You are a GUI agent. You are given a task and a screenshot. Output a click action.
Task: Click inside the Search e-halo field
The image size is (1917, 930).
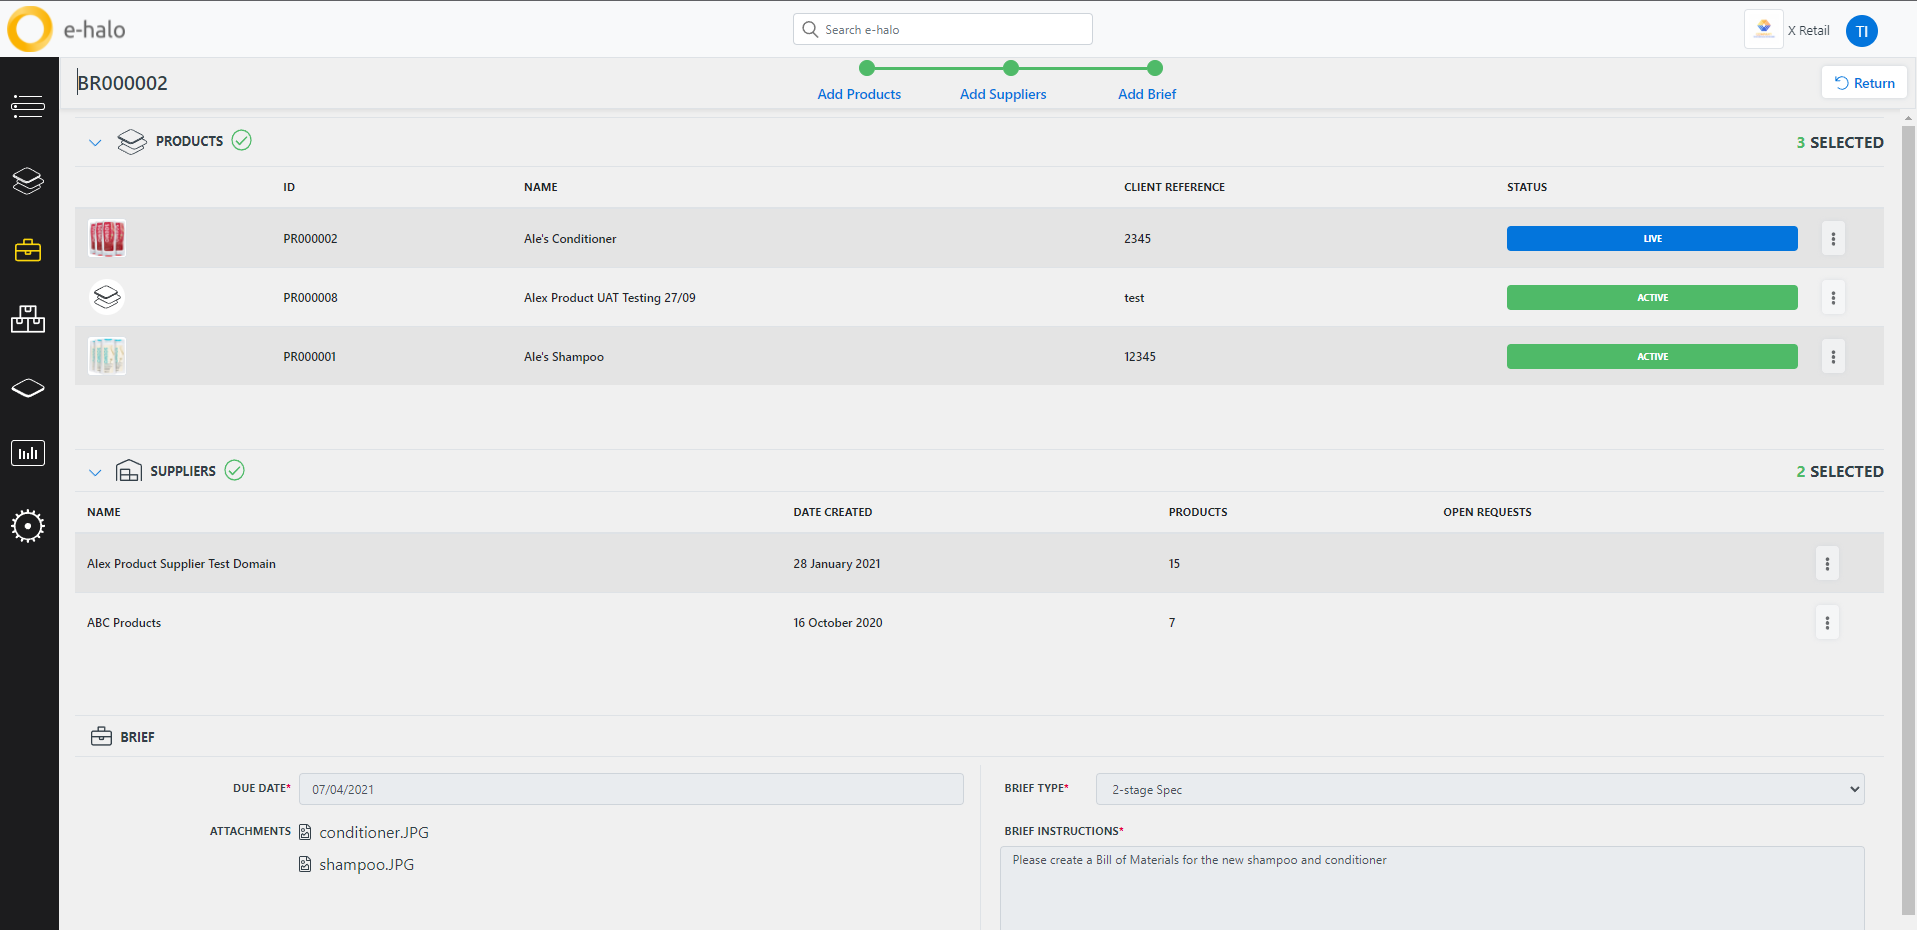(941, 29)
